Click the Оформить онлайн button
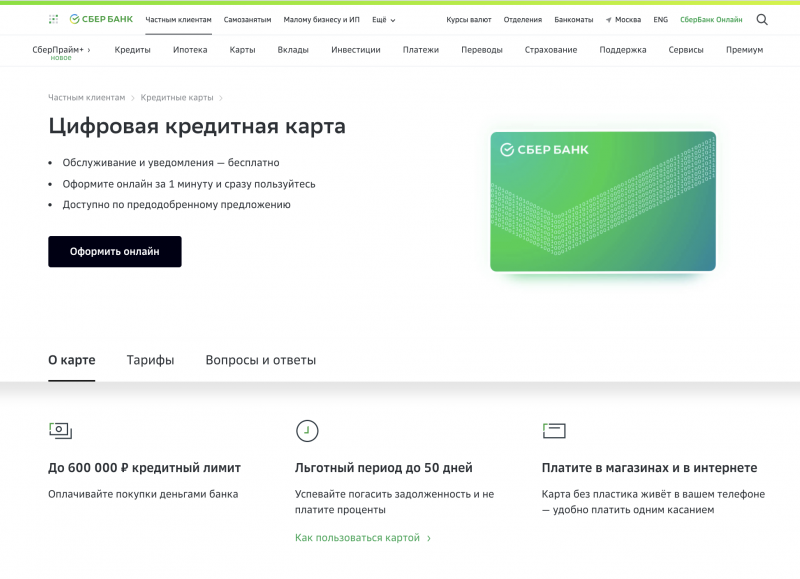Screen dimensions: 800x579 coord(115,251)
